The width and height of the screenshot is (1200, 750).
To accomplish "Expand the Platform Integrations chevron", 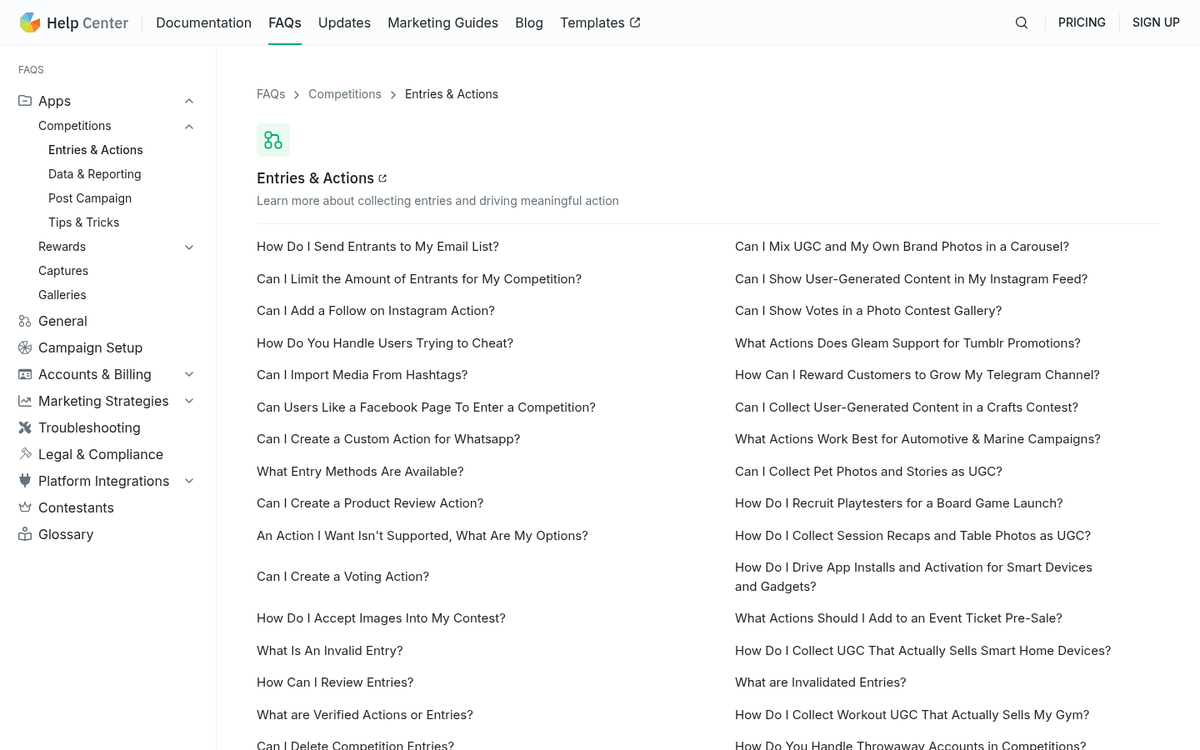I will tap(189, 481).
